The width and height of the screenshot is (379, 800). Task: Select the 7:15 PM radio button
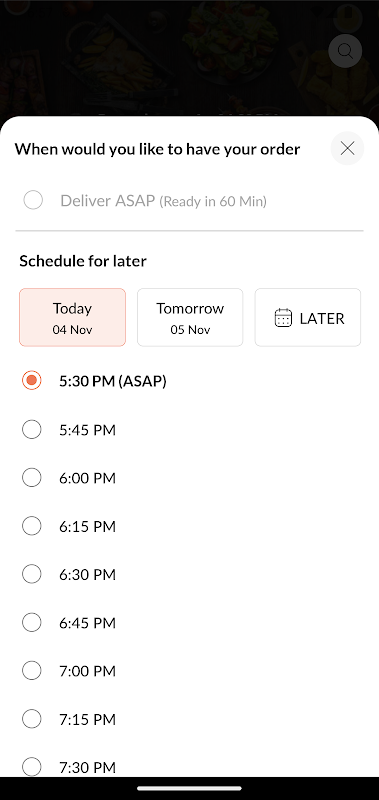[x=32, y=719]
